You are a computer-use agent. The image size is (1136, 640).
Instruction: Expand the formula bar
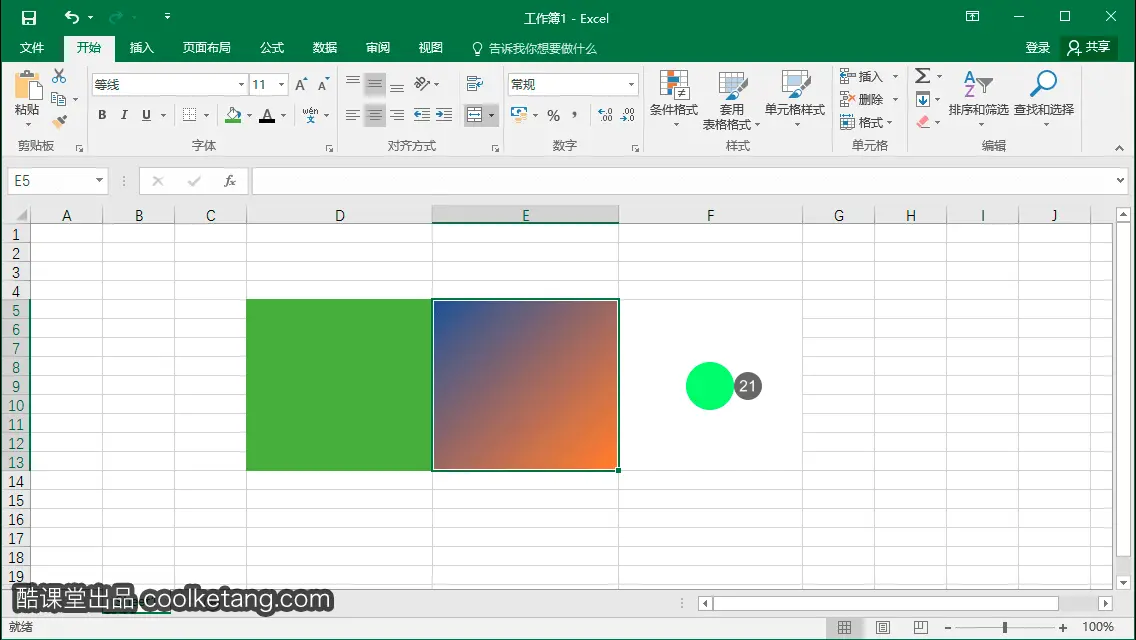click(1120, 180)
